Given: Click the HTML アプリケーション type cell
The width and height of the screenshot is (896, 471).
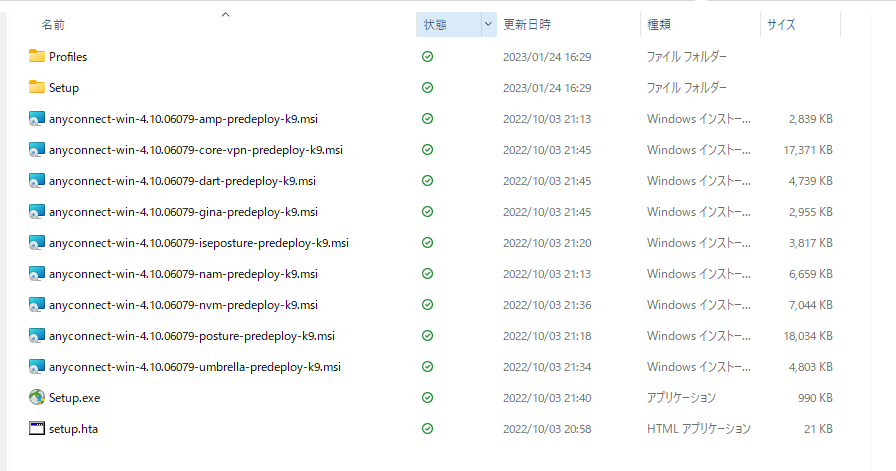Looking at the screenshot, I should point(699,428).
